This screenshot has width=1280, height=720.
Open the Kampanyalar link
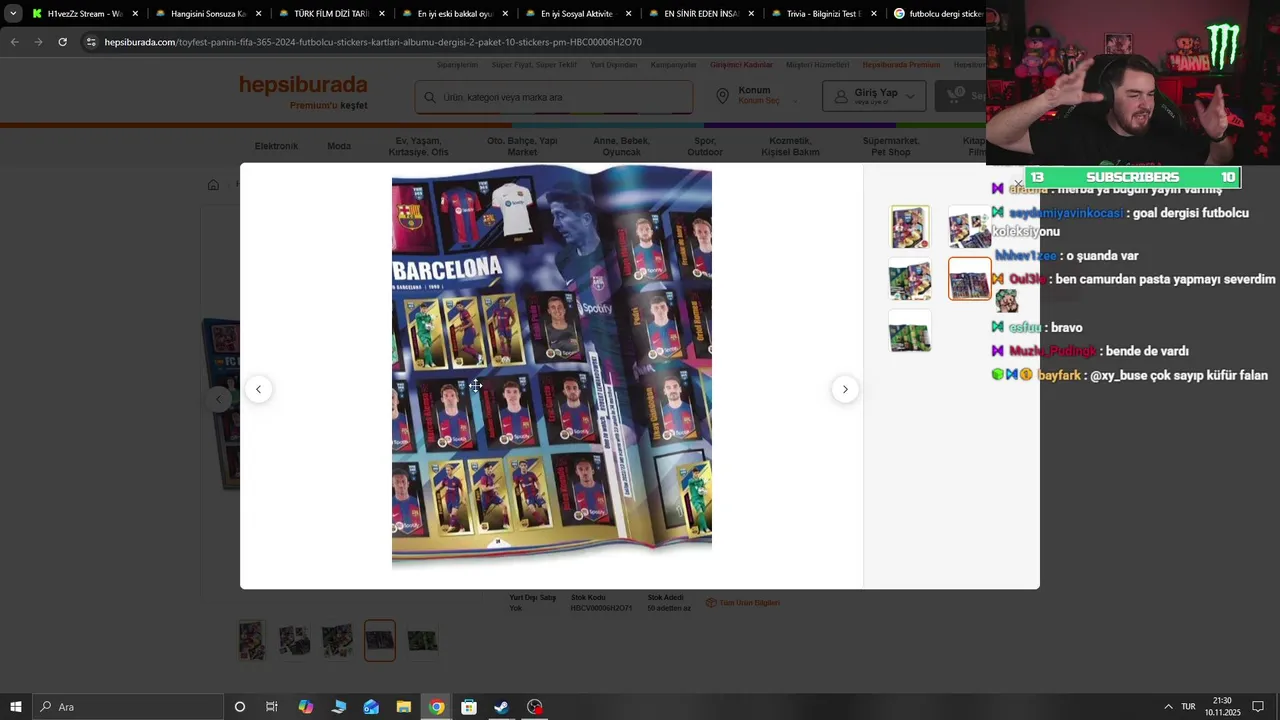pos(673,65)
